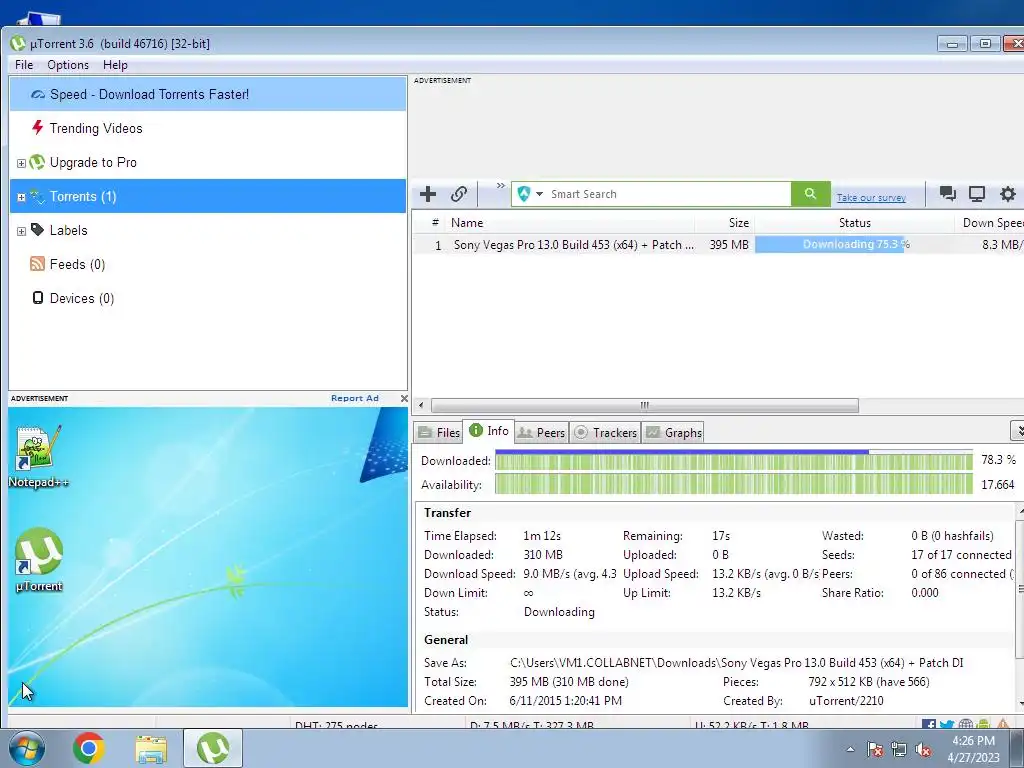
Task: Show hidden tray icons arrow
Action: click(850, 749)
